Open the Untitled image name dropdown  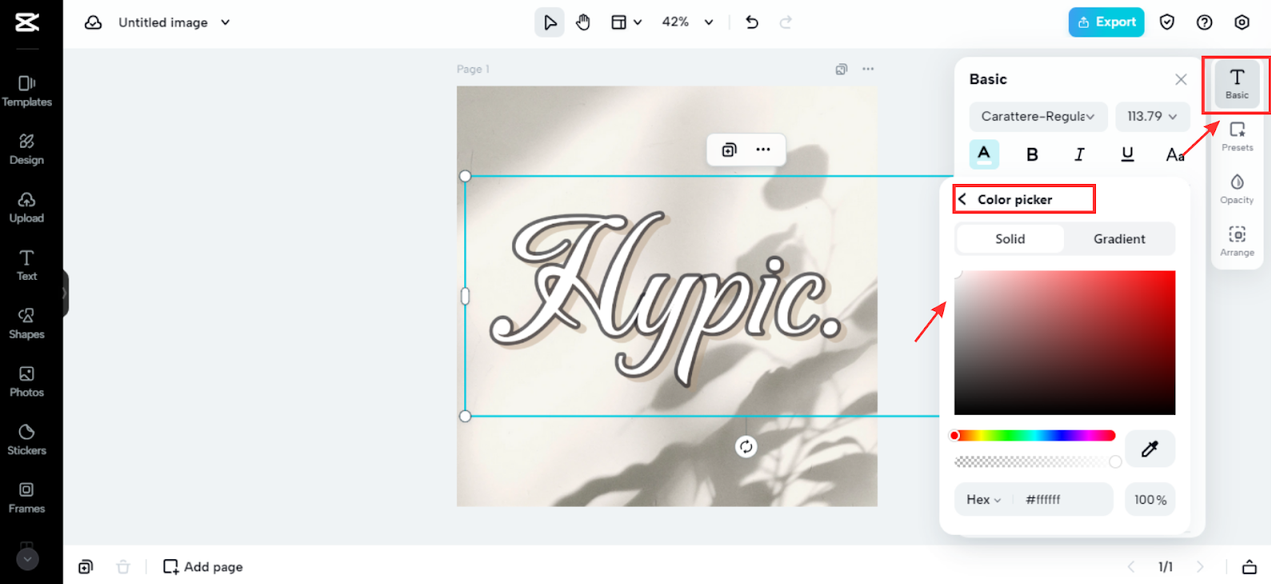174,22
